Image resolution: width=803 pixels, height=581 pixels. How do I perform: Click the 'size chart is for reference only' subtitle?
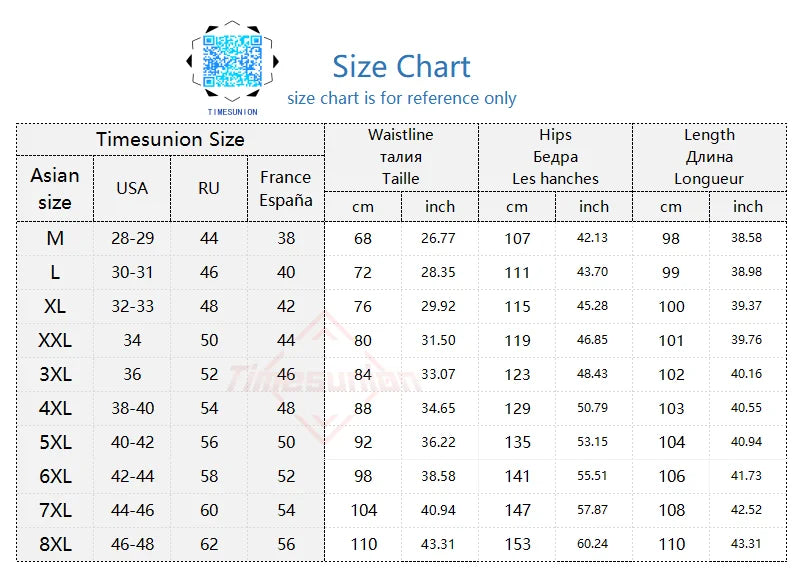point(401,98)
